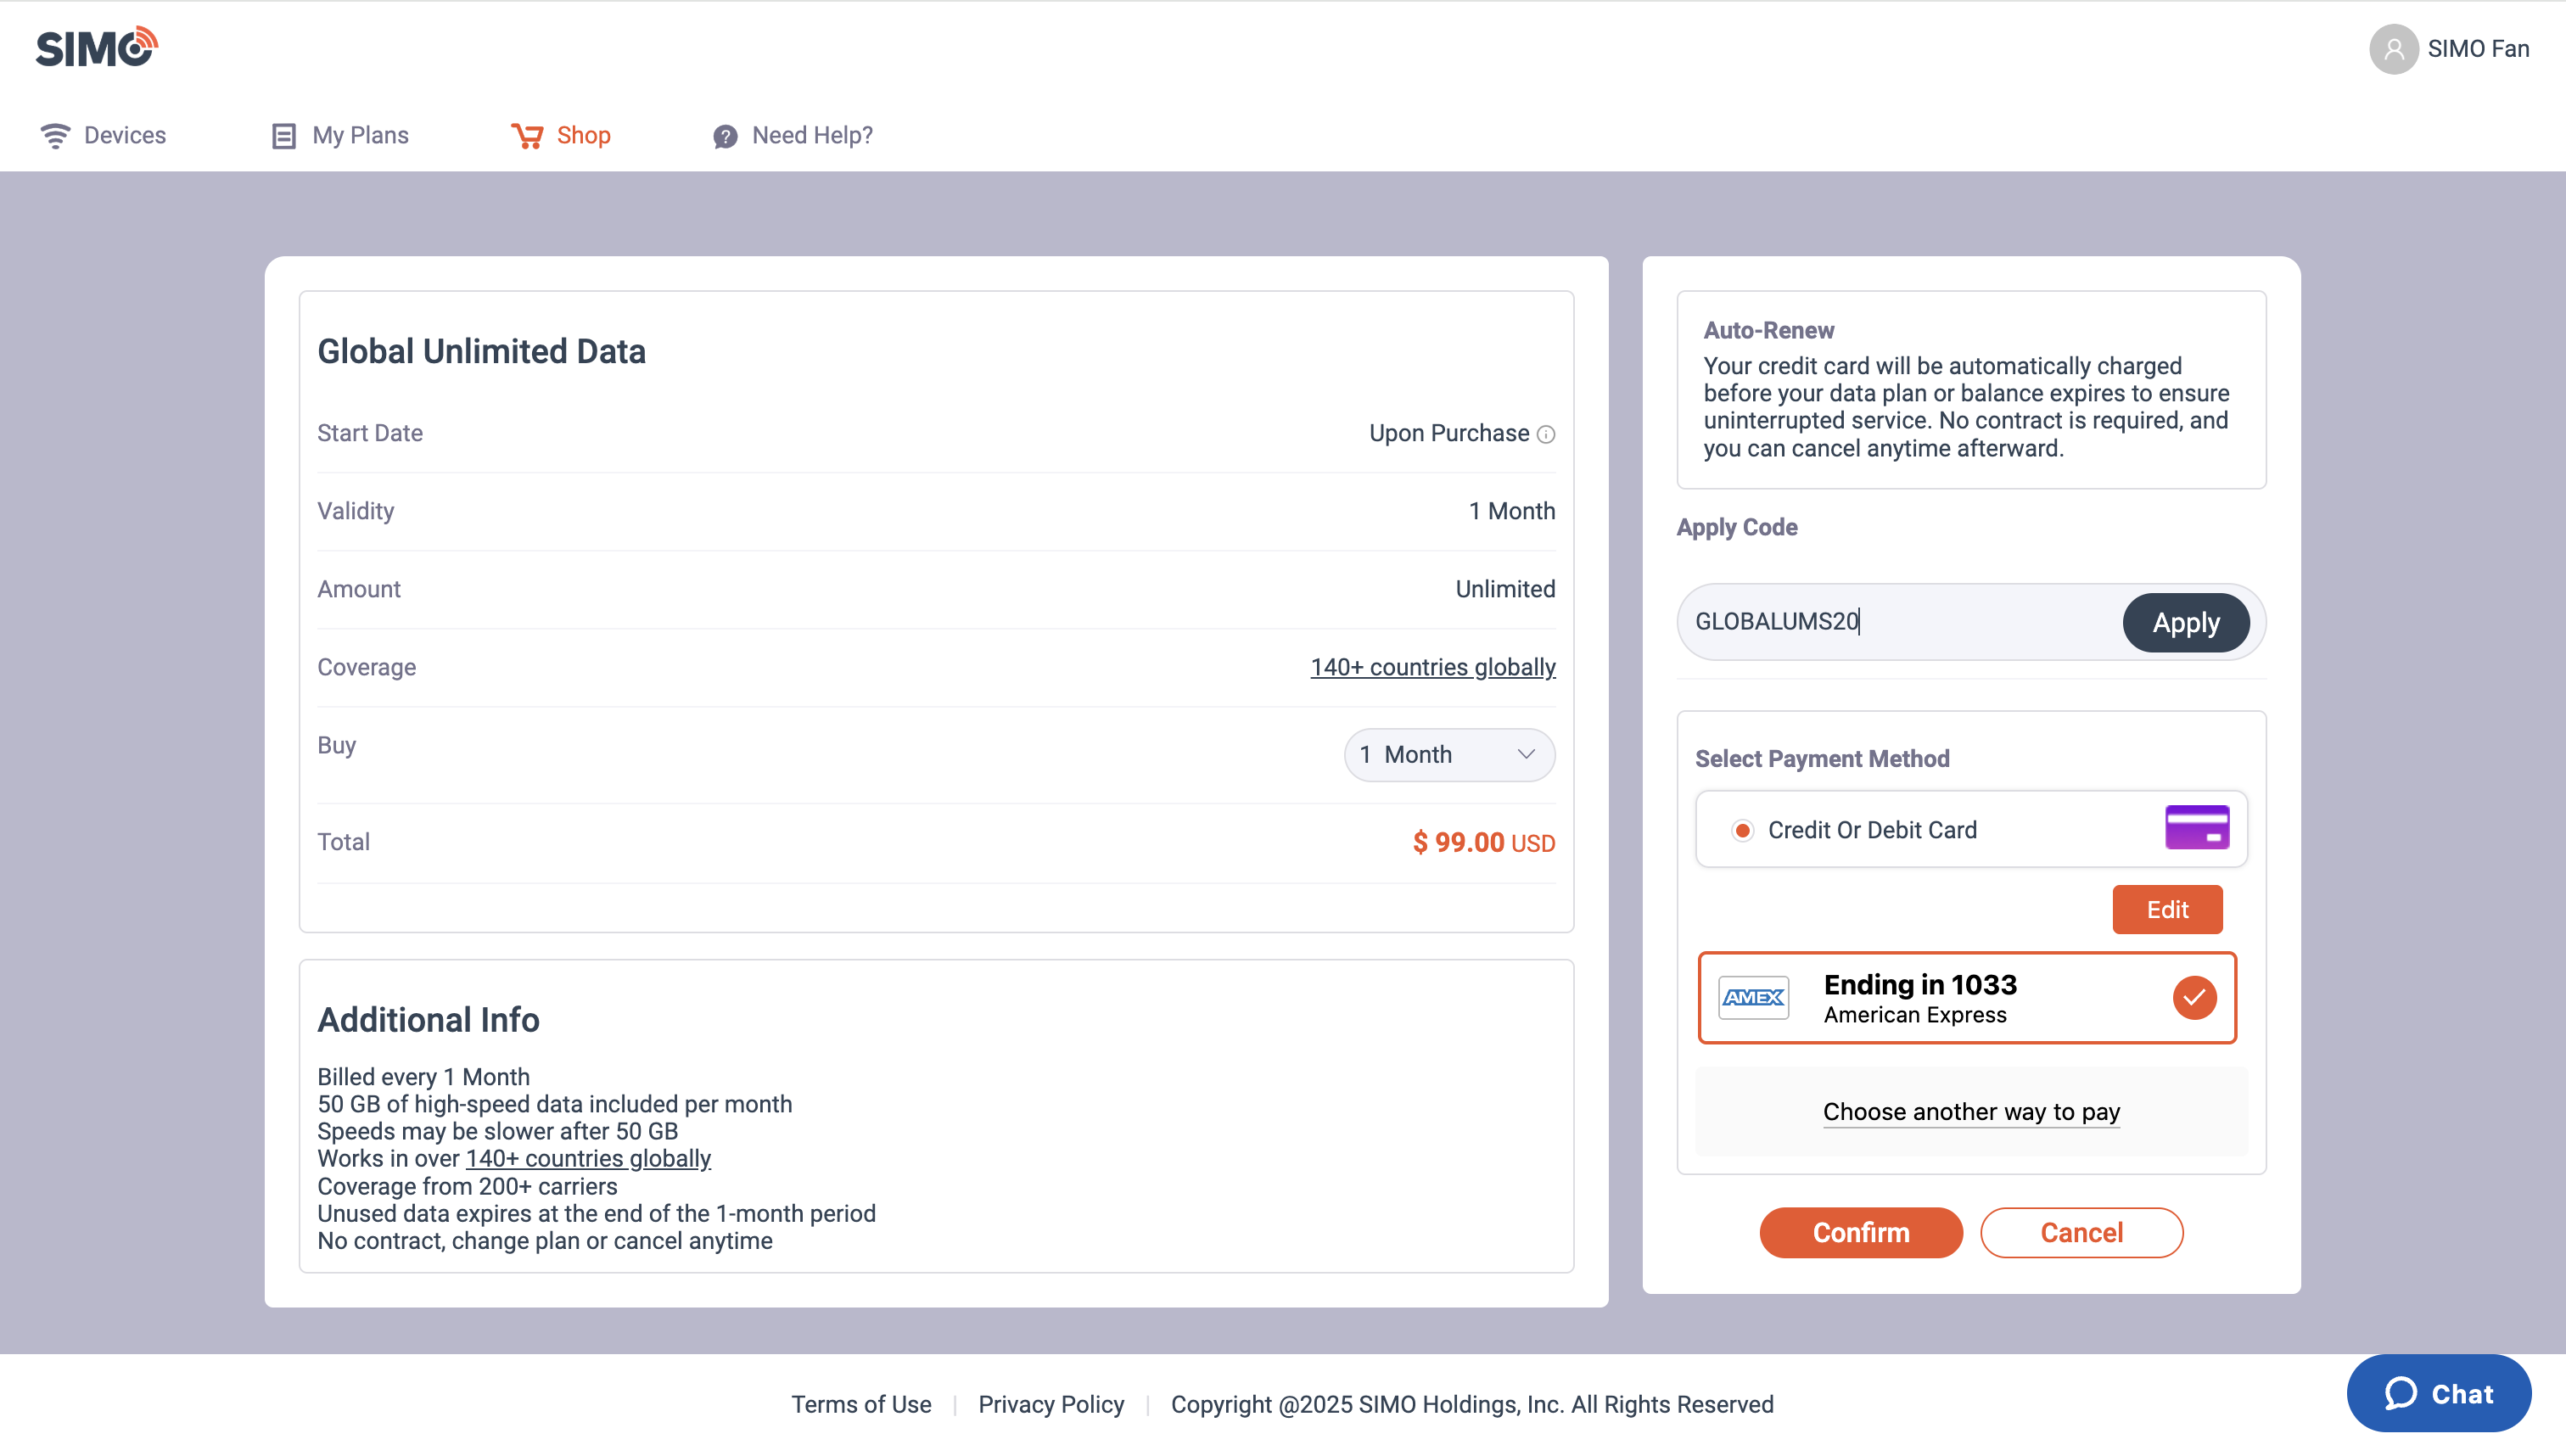Click the Auto-Renew heading
The width and height of the screenshot is (2566, 1456).
coord(1768,330)
